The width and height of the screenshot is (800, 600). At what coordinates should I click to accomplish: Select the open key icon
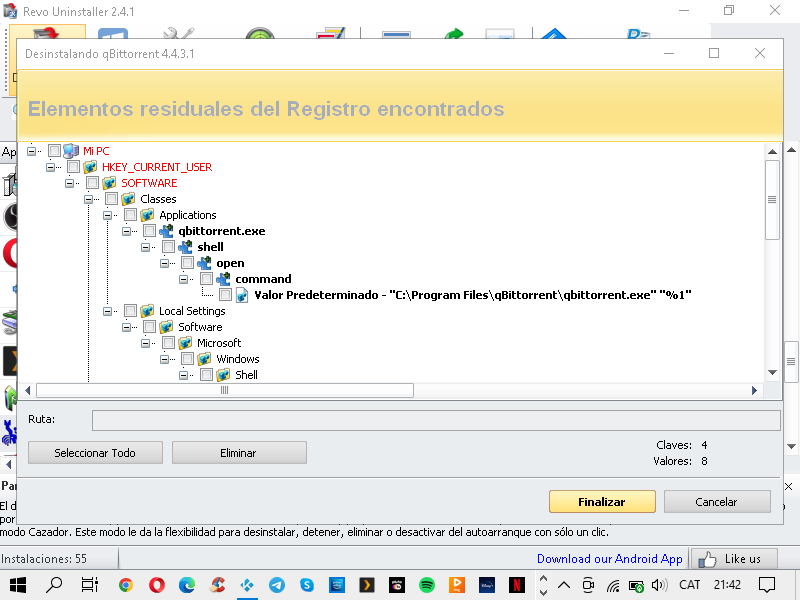click(x=204, y=263)
